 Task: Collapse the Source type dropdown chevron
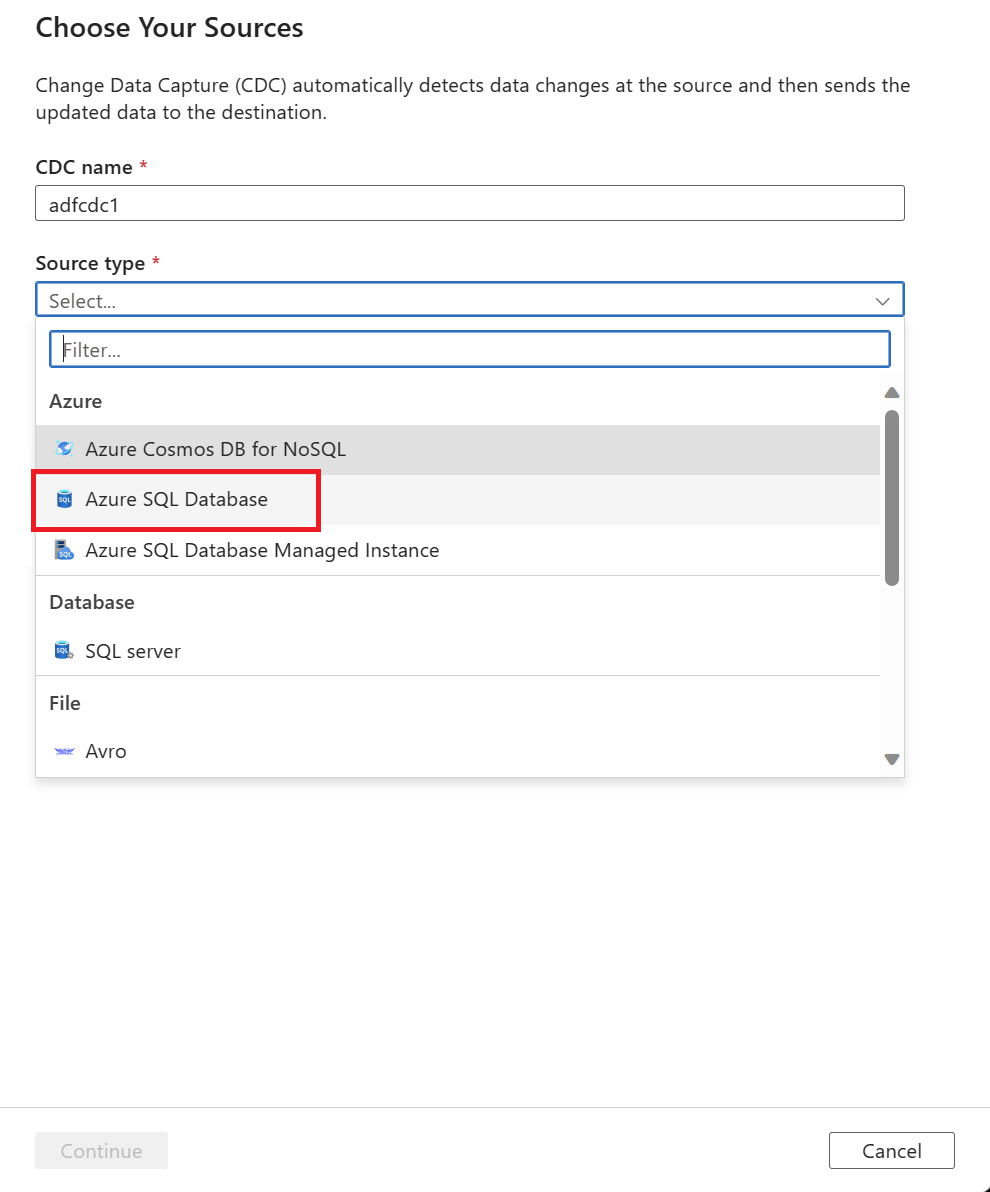(x=882, y=300)
